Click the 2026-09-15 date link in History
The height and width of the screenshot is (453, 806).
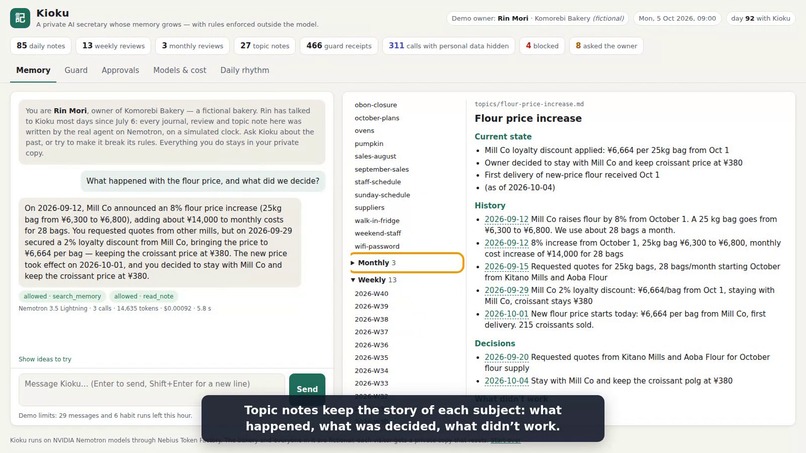click(506, 266)
